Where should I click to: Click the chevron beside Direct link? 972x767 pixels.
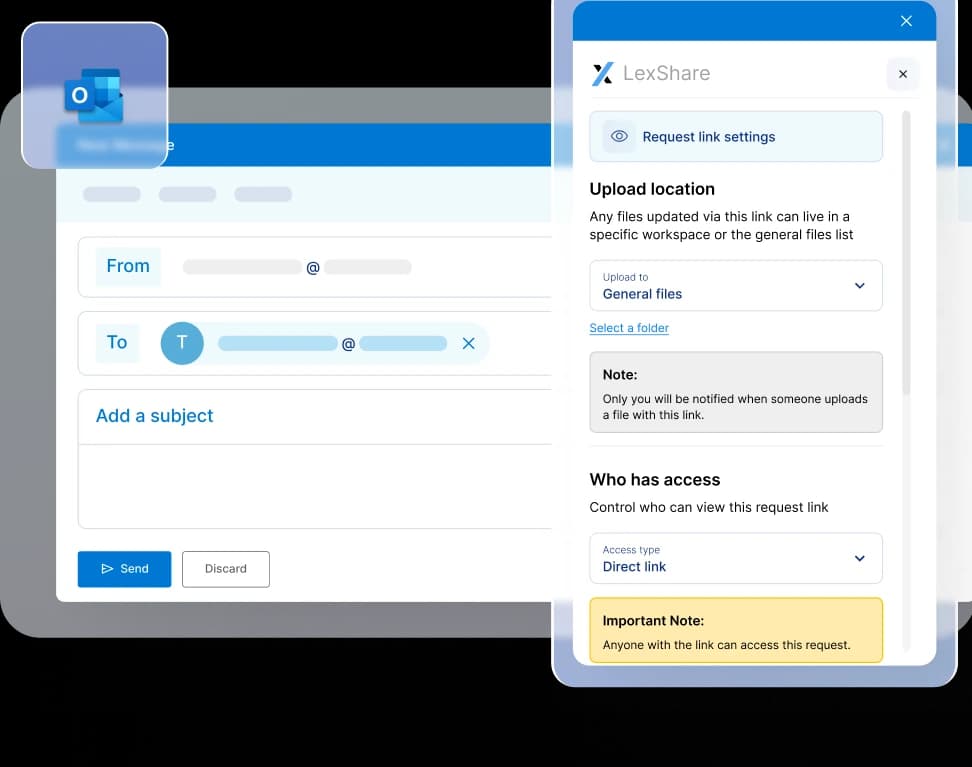859,558
